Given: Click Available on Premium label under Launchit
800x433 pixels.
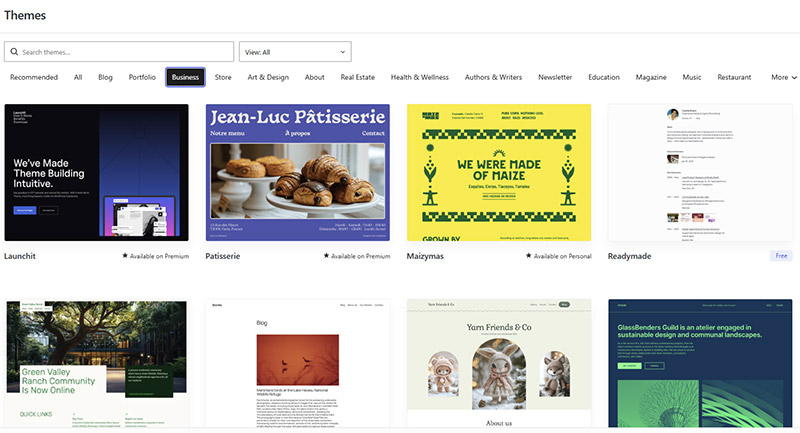Looking at the screenshot, I should [159, 256].
